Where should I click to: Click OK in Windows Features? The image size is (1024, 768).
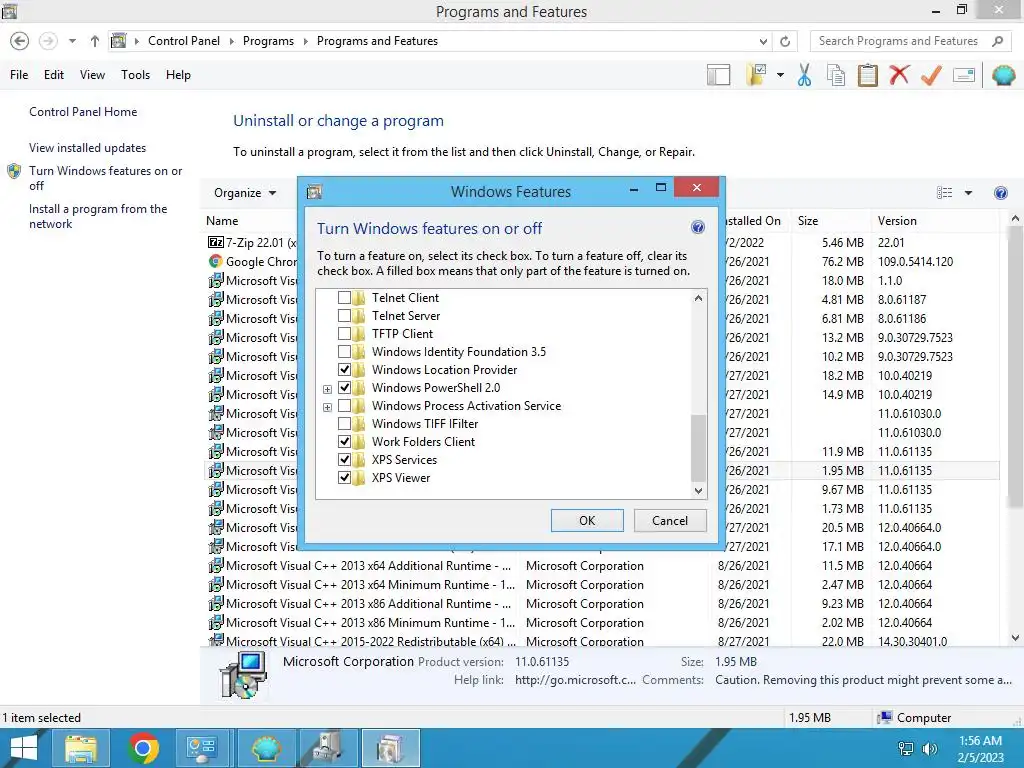[587, 520]
